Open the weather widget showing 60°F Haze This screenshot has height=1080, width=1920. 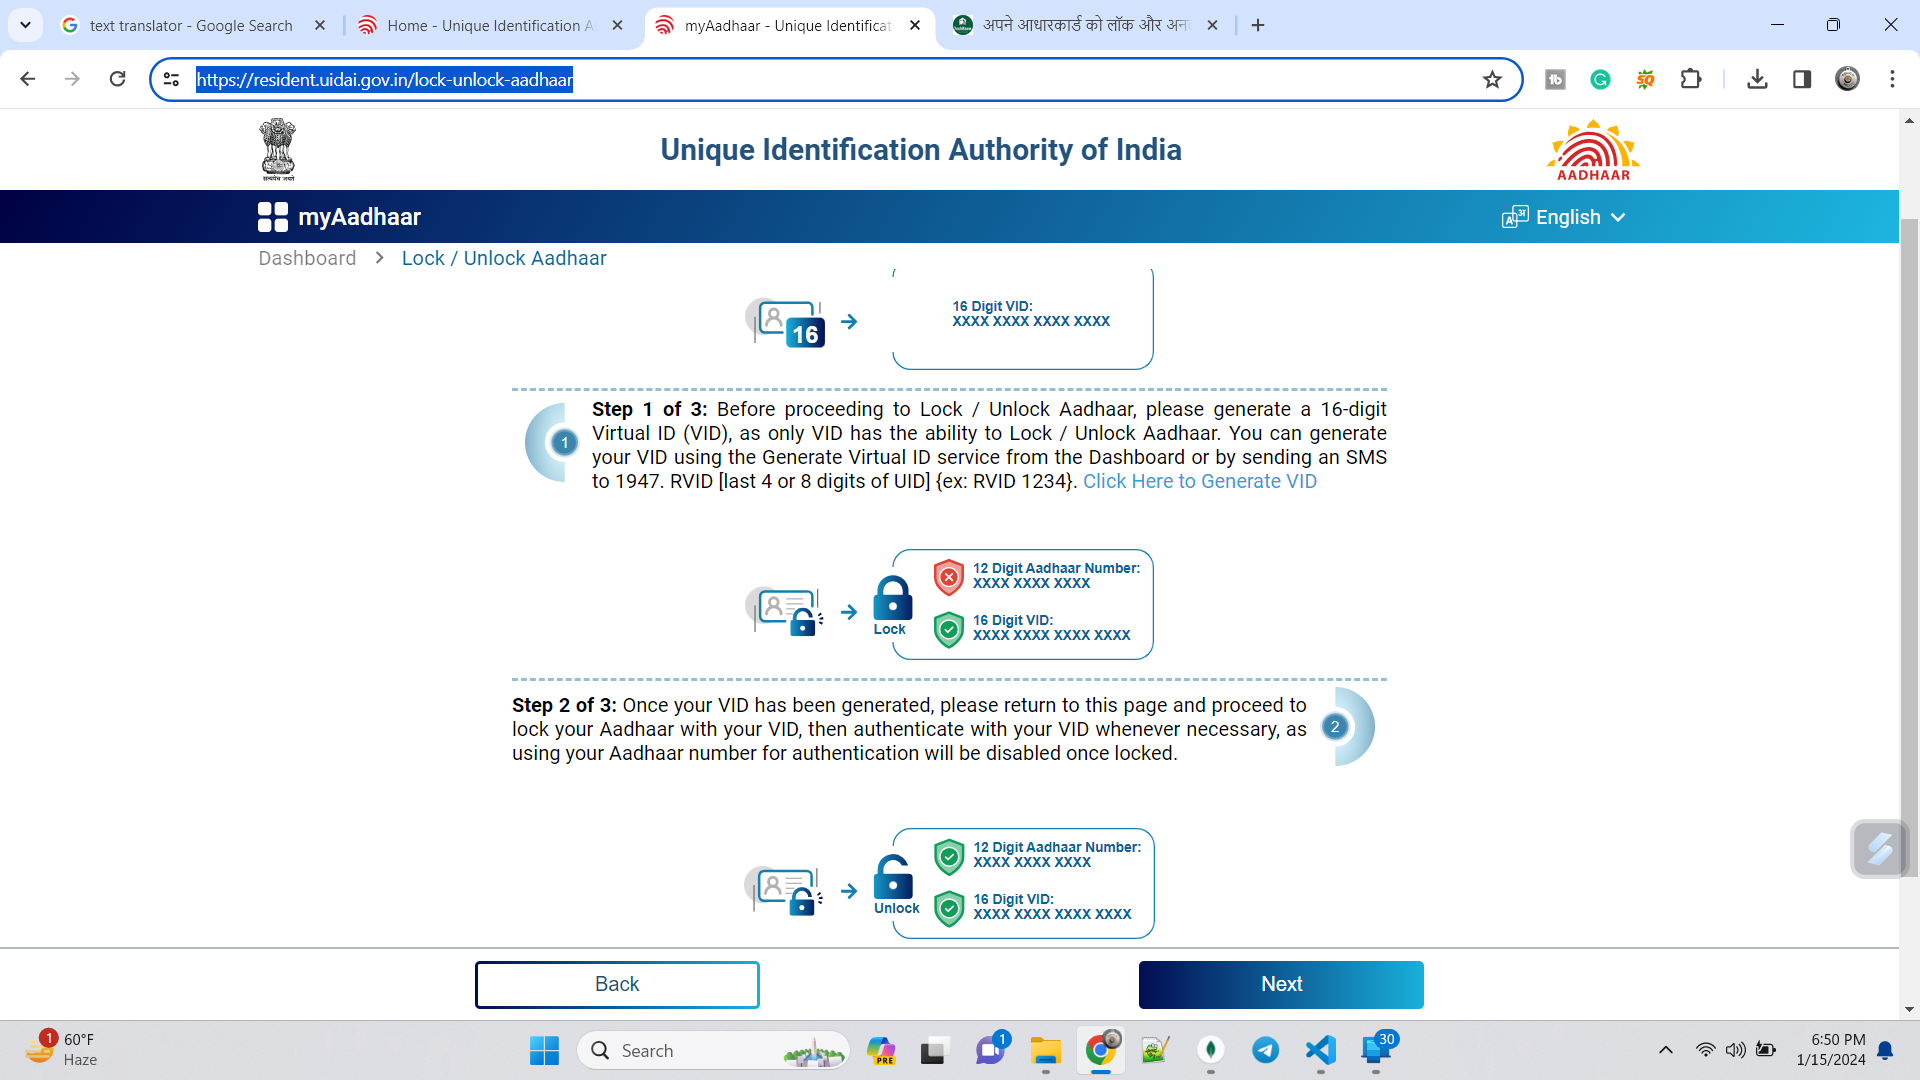click(62, 1050)
